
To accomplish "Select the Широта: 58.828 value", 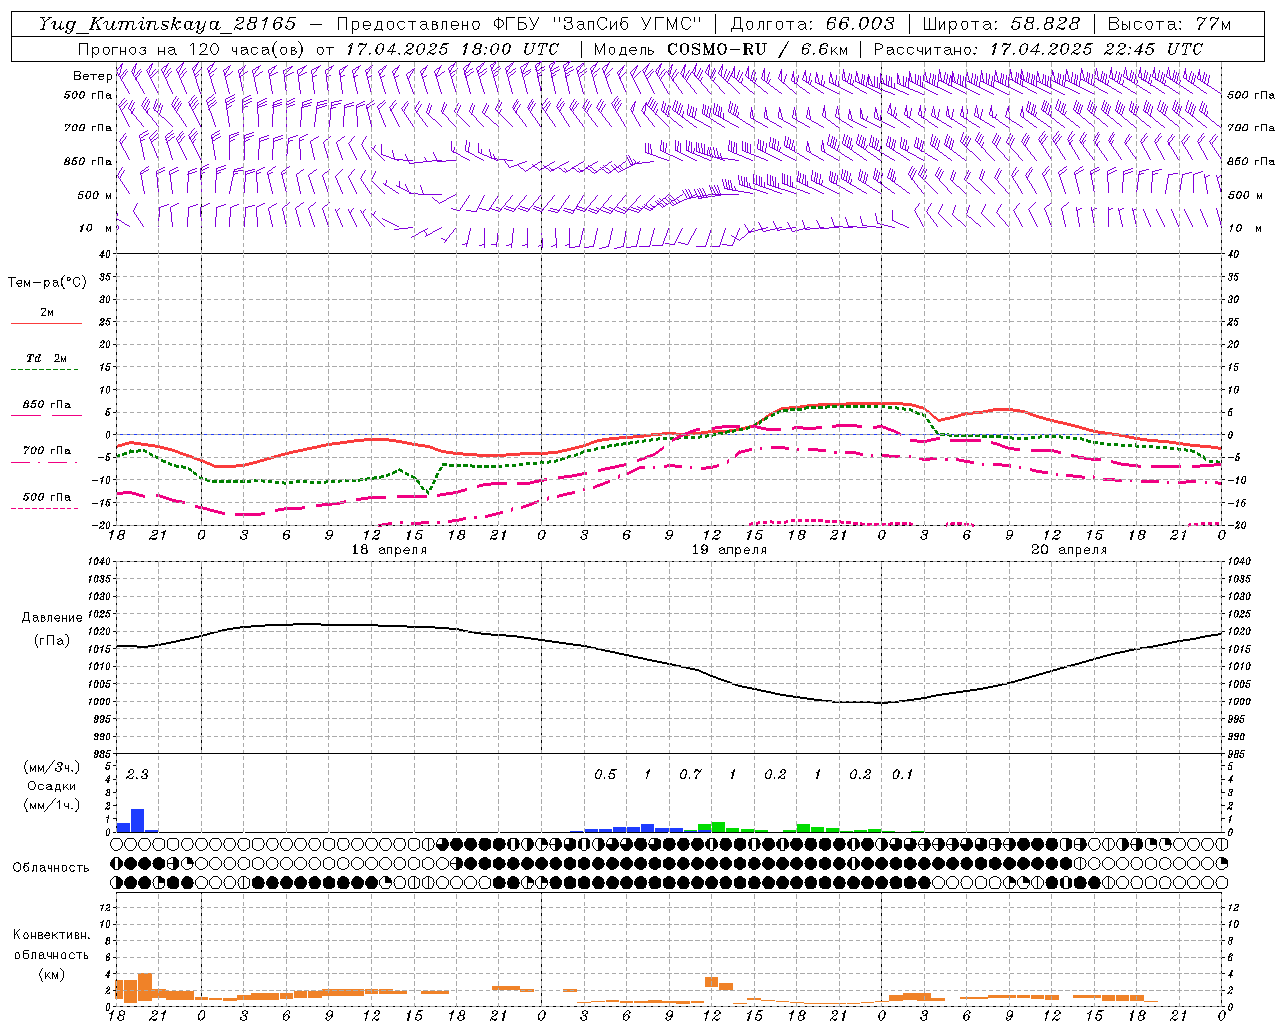I will click(x=1001, y=24).
